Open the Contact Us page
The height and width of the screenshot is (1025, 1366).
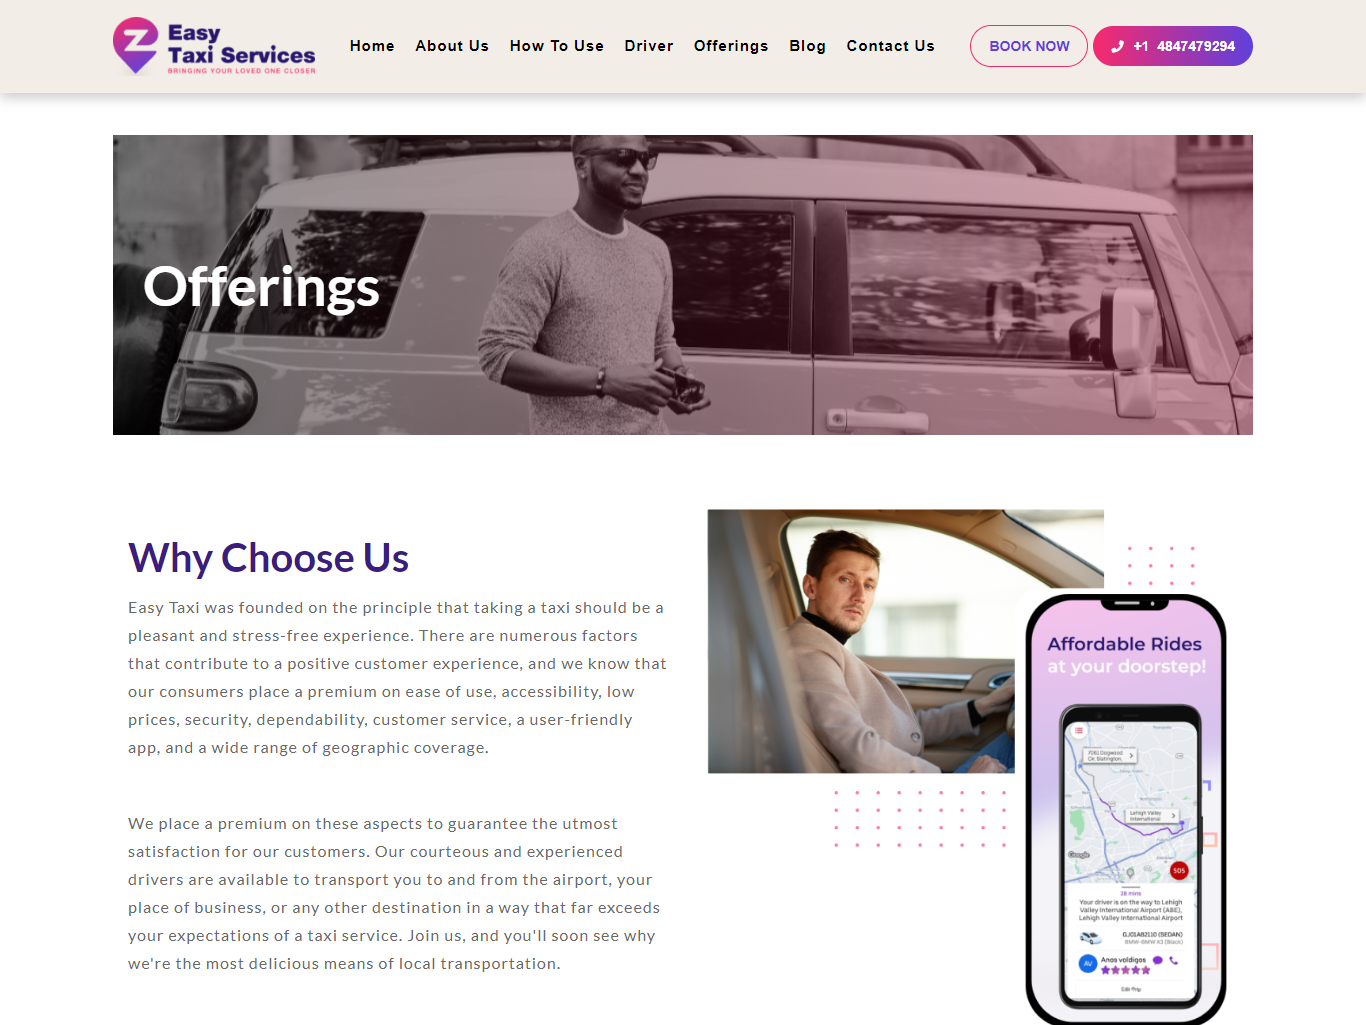tap(890, 46)
